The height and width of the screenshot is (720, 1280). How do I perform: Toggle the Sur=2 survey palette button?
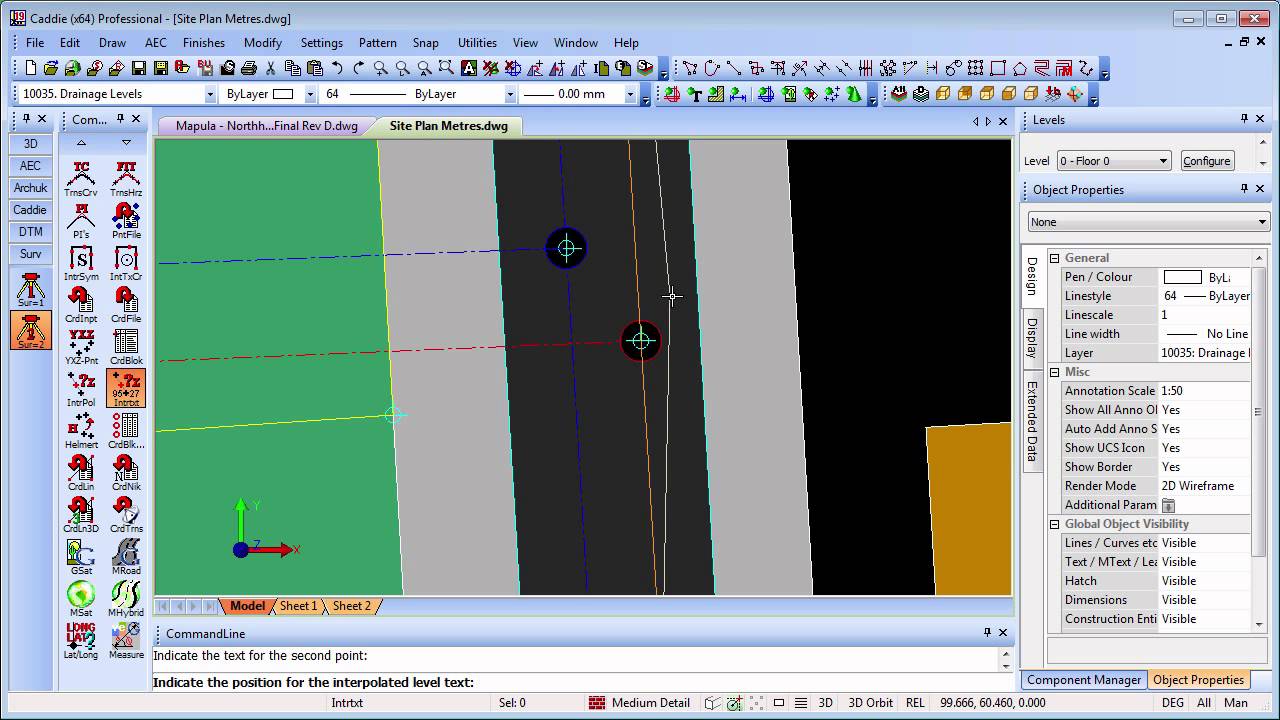coord(31,330)
